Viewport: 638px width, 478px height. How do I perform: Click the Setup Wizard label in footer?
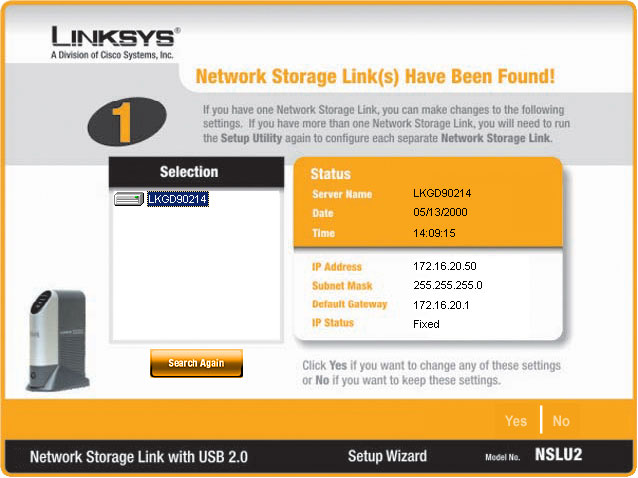pyautogui.click(x=387, y=456)
